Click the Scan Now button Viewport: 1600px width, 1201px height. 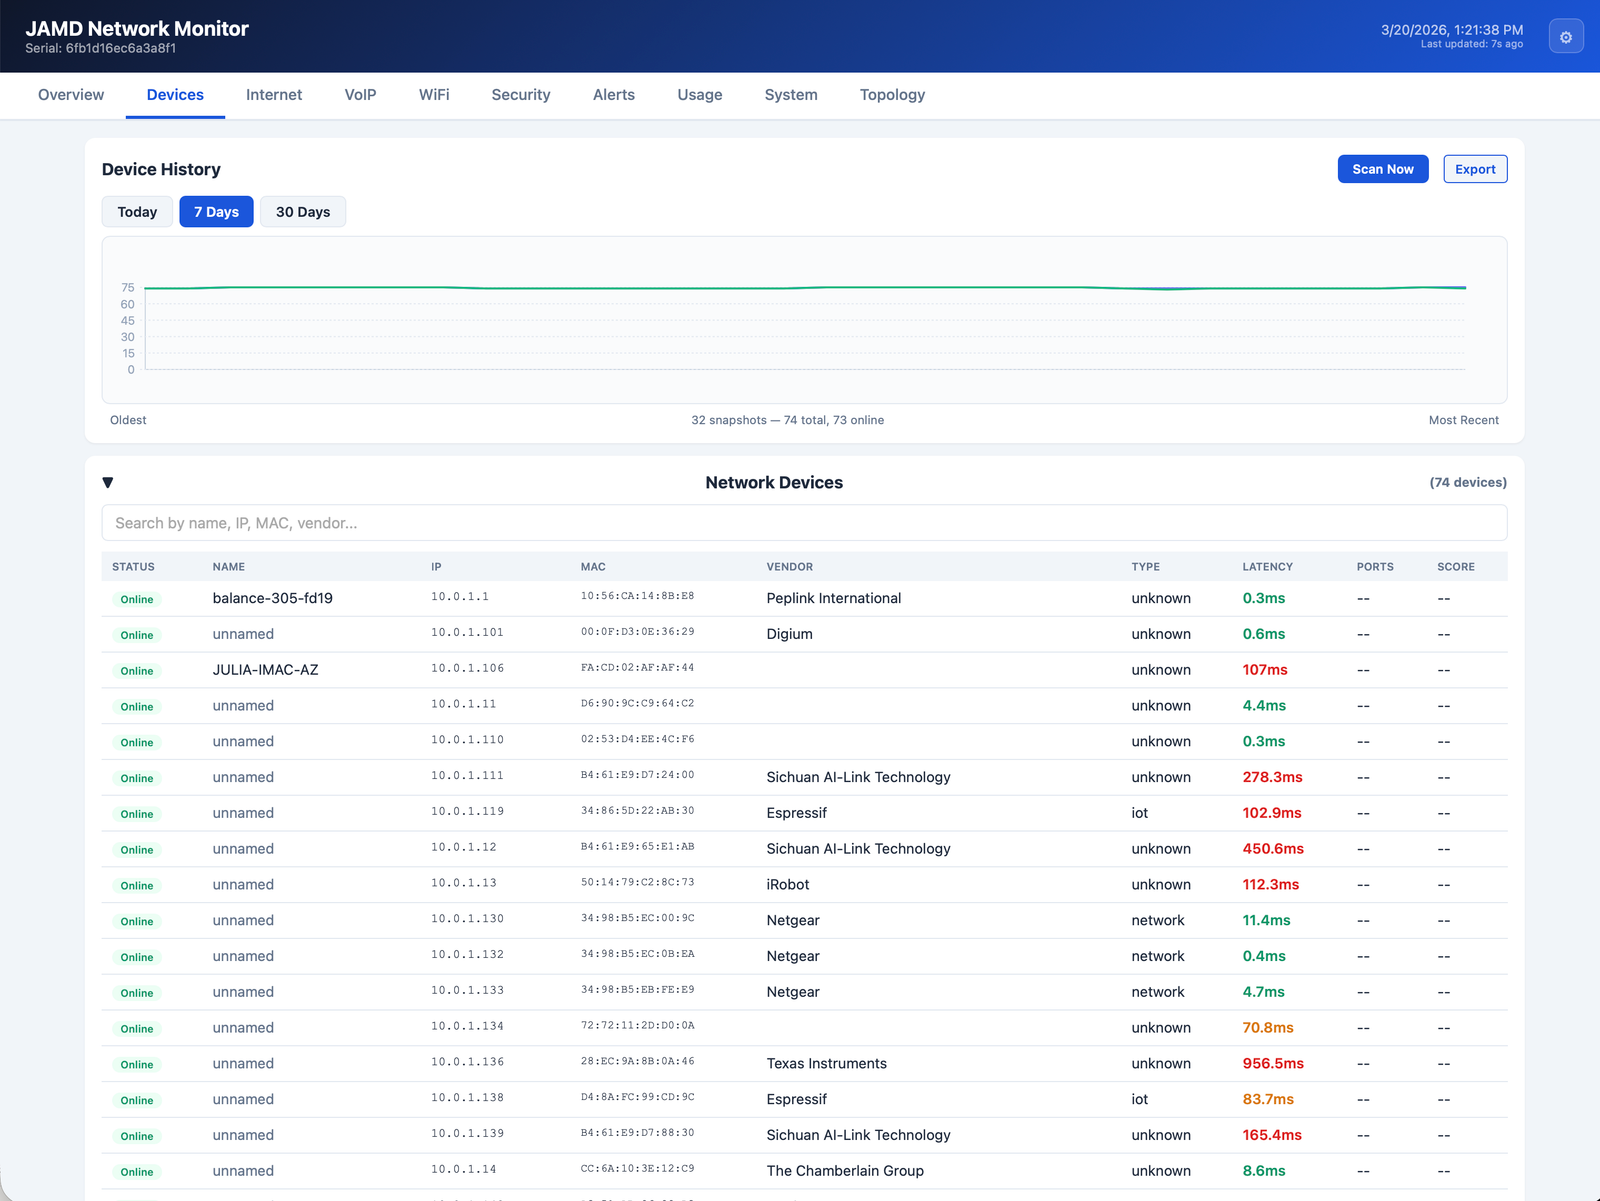pos(1382,169)
